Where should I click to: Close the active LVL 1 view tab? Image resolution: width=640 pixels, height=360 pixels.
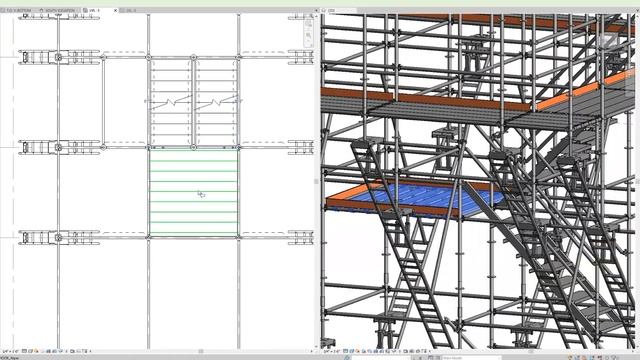coord(115,10)
